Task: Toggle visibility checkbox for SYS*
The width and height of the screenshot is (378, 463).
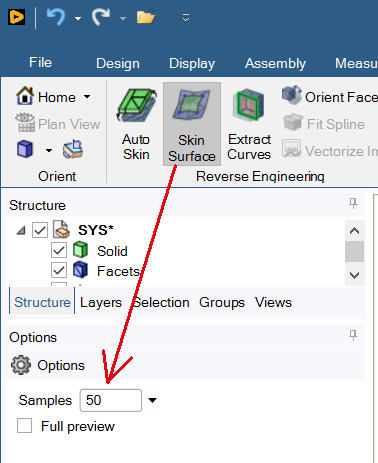Action: [40, 230]
